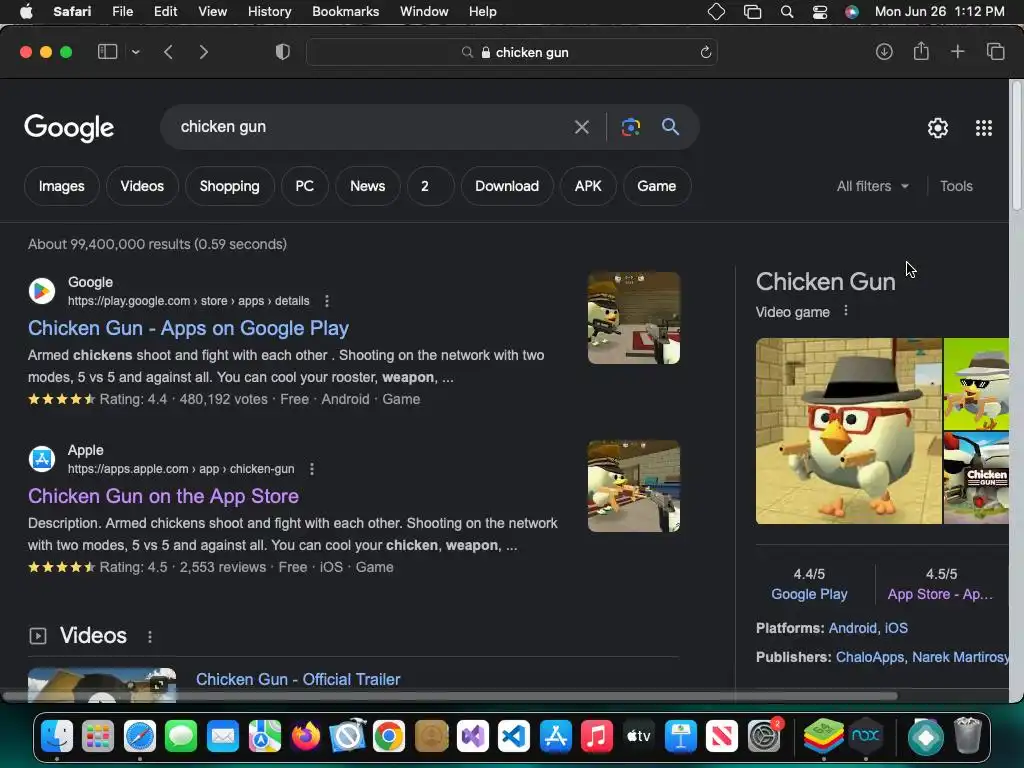Select the Download filter chip

coord(507,186)
